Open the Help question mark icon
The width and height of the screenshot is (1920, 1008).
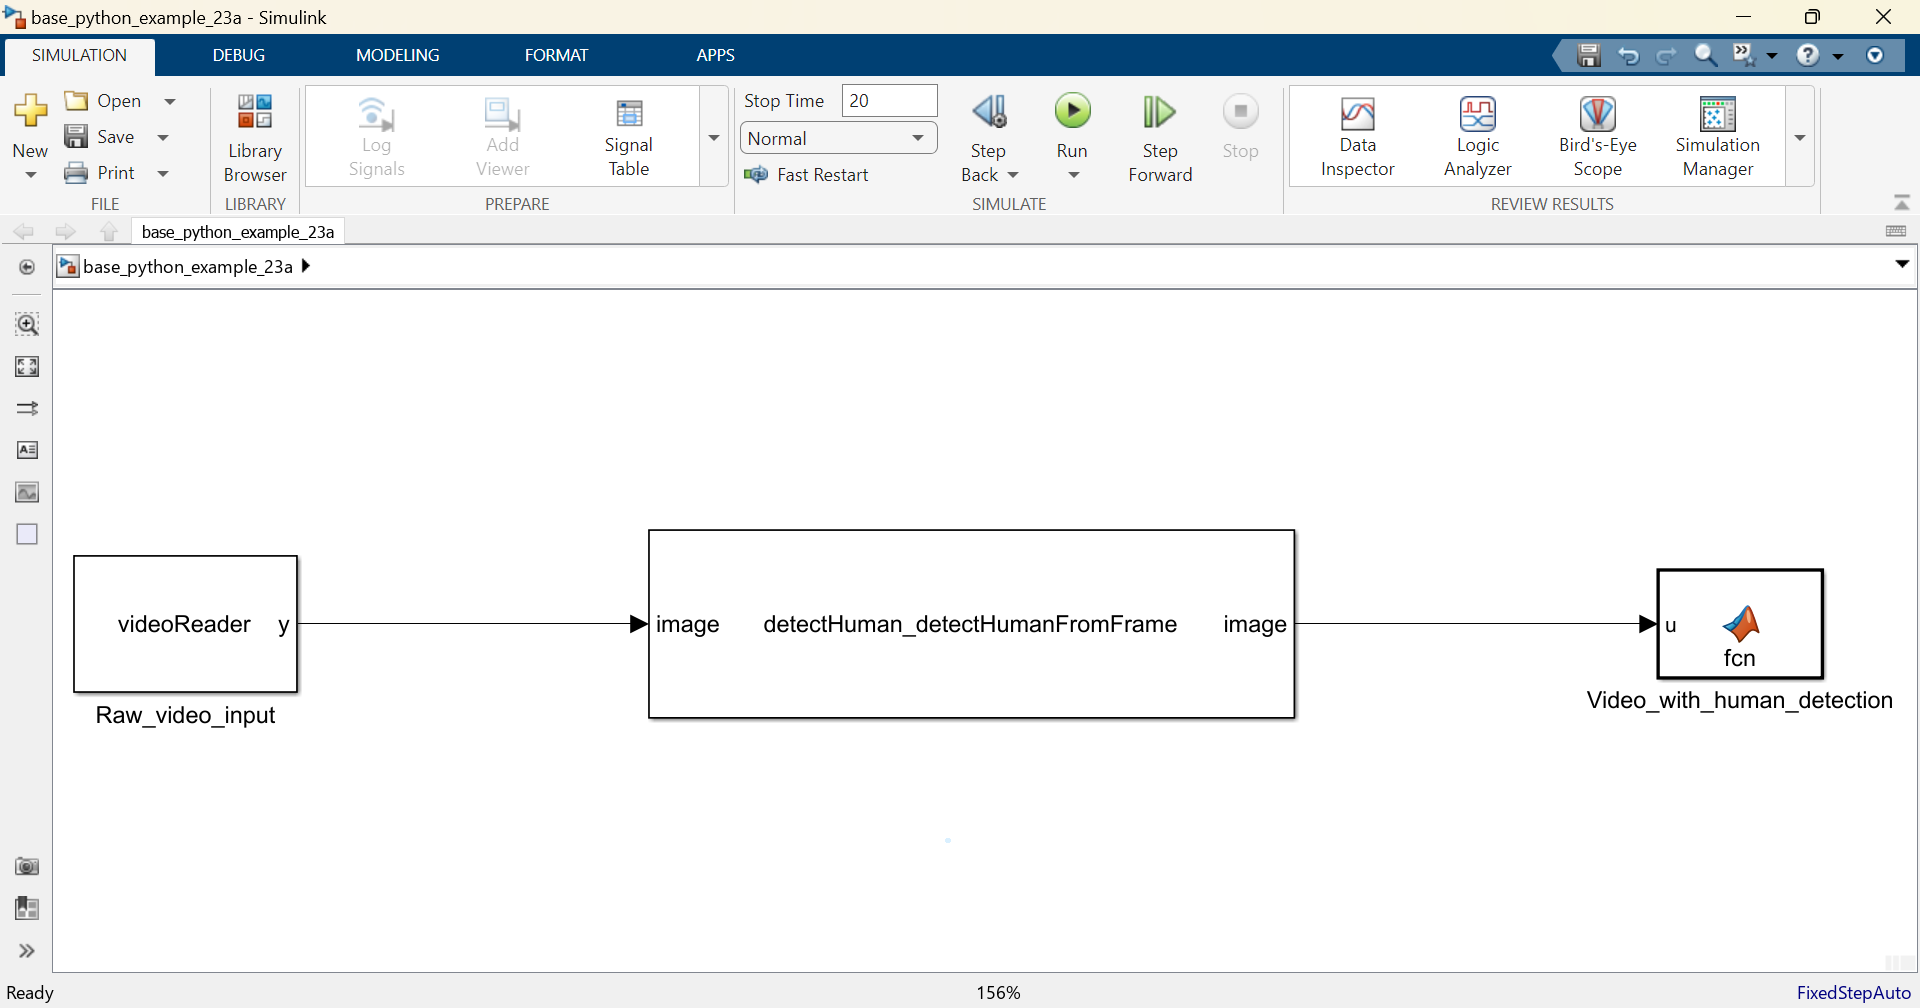point(1808,56)
